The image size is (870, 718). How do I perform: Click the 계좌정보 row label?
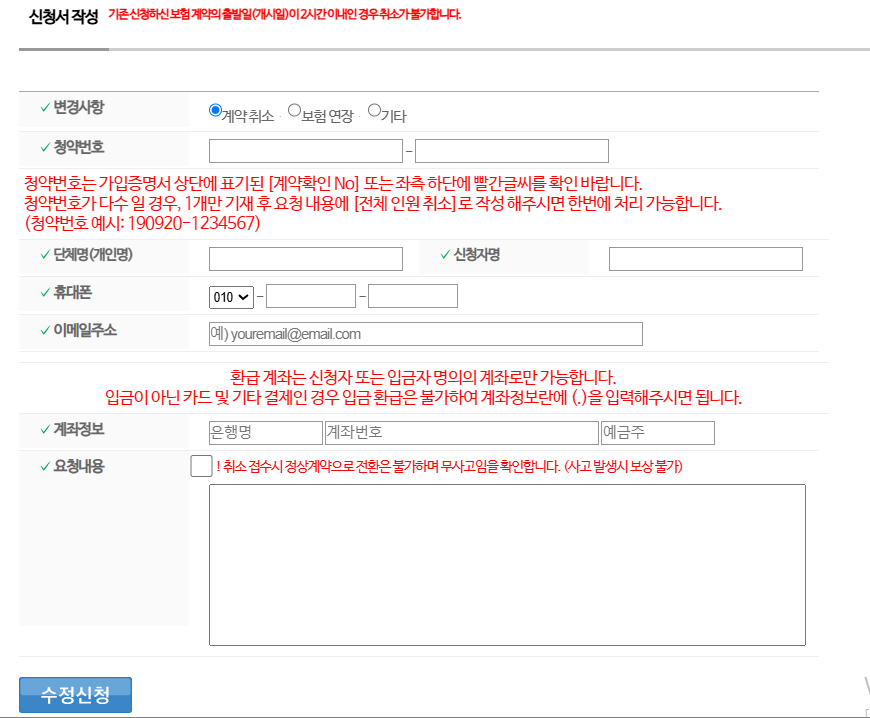tap(79, 429)
